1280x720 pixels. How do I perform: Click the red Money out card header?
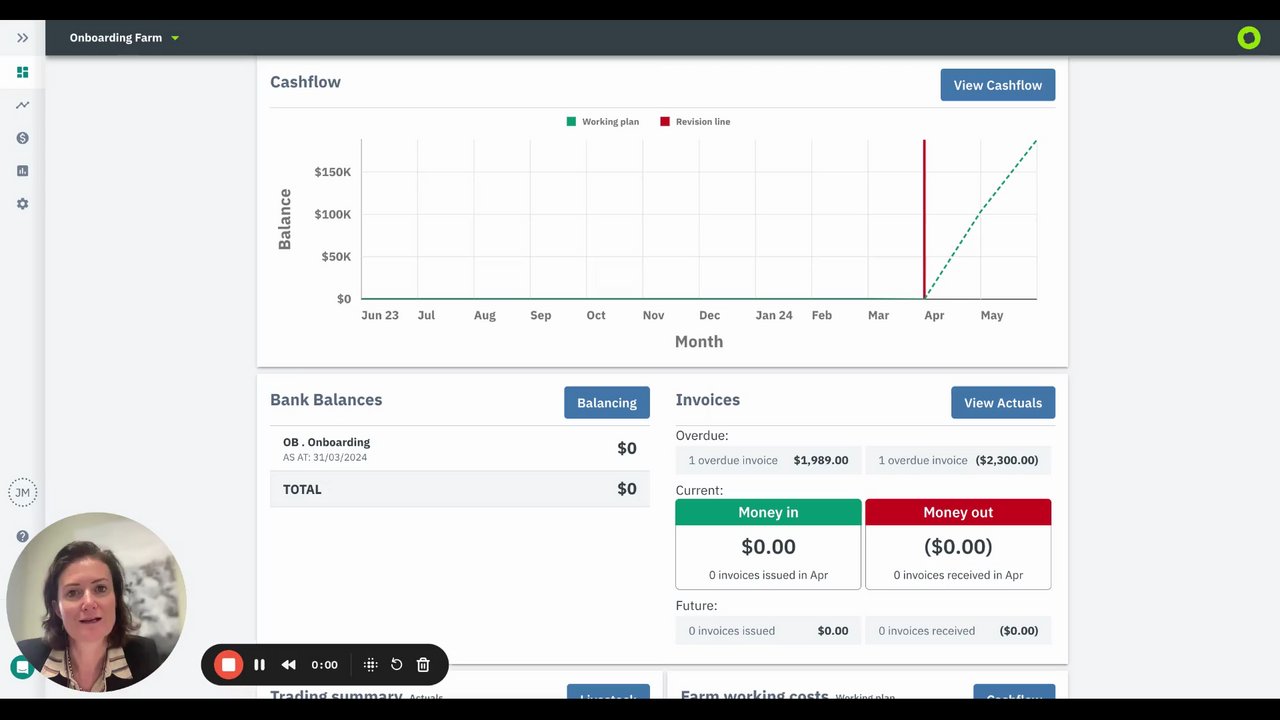(958, 512)
